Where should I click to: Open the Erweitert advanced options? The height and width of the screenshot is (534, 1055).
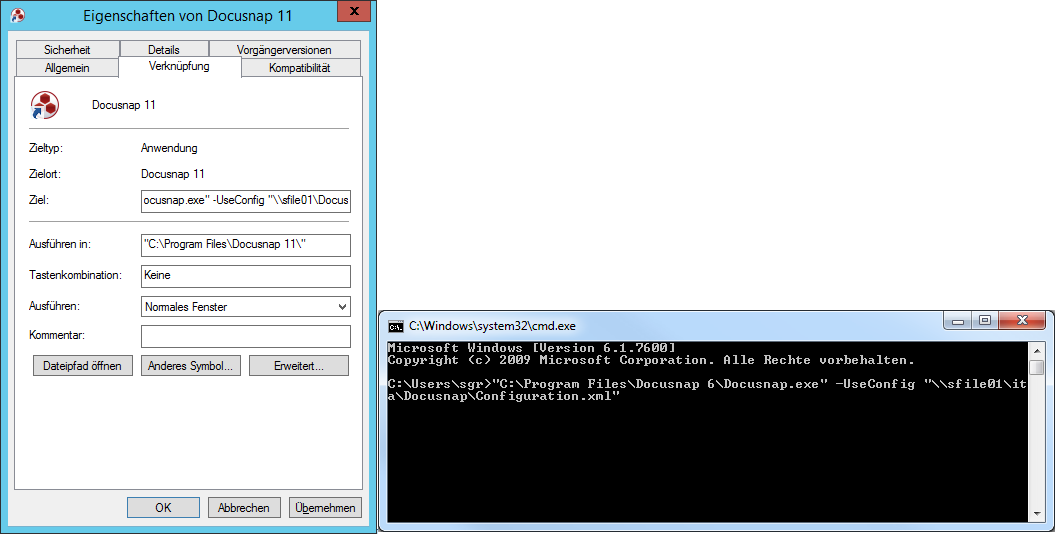[299, 366]
